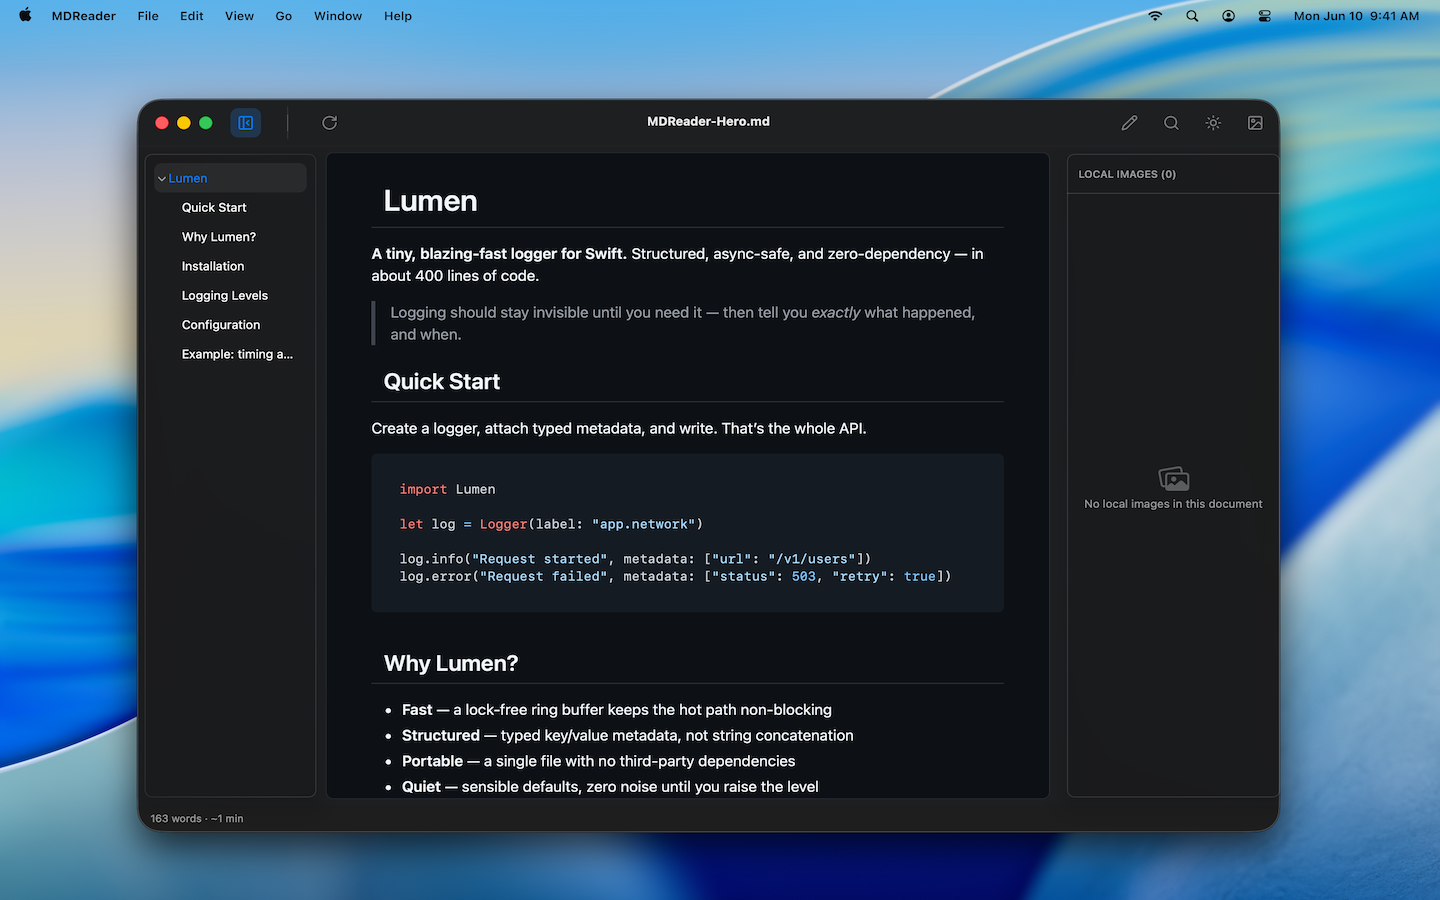Open the Apple menu
Viewport: 1440px width, 900px height.
(25, 15)
